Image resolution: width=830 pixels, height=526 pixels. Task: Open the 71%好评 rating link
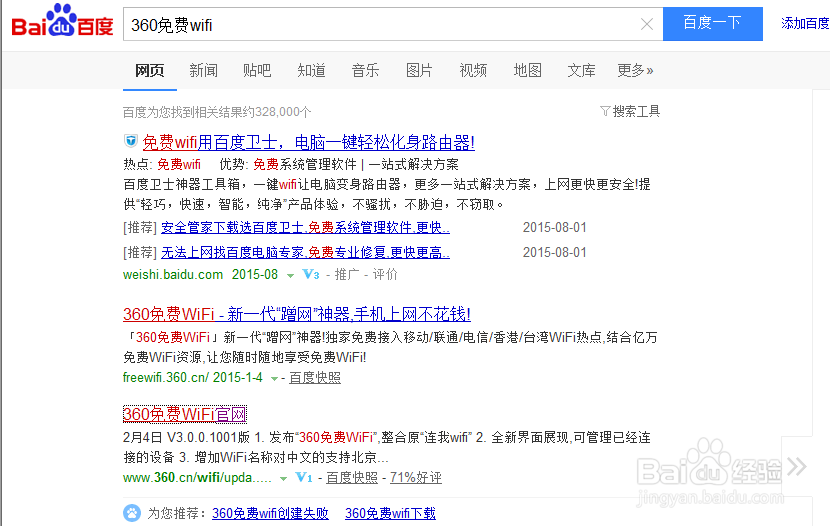pos(416,477)
